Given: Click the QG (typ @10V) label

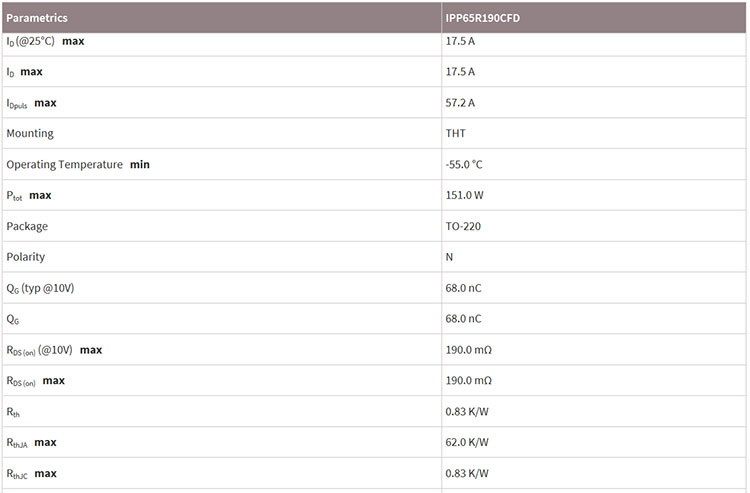Looking at the screenshot, I should (x=40, y=288).
